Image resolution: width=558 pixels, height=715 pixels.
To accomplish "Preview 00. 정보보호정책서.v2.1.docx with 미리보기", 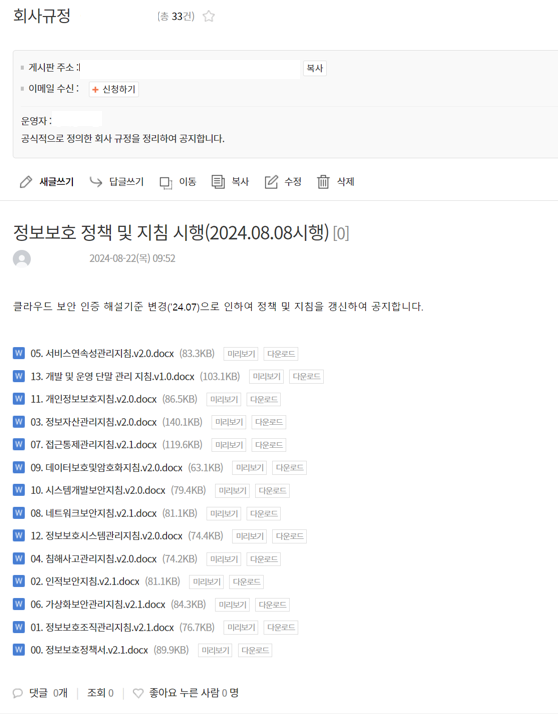I will tap(215, 650).
